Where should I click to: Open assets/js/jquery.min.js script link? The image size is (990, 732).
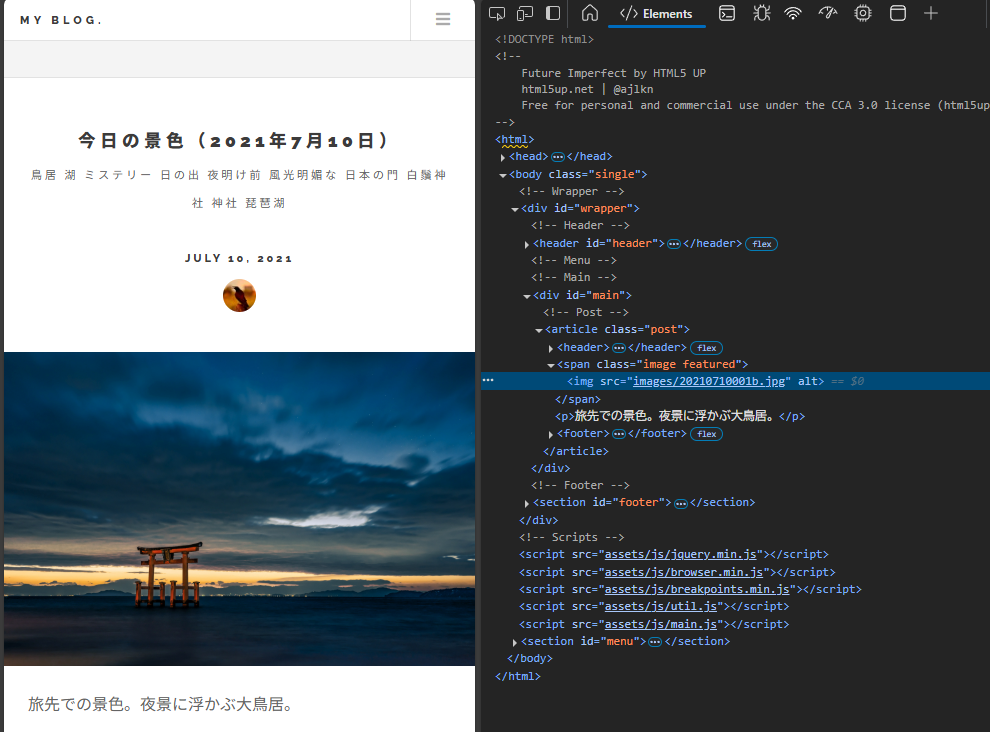(x=681, y=554)
